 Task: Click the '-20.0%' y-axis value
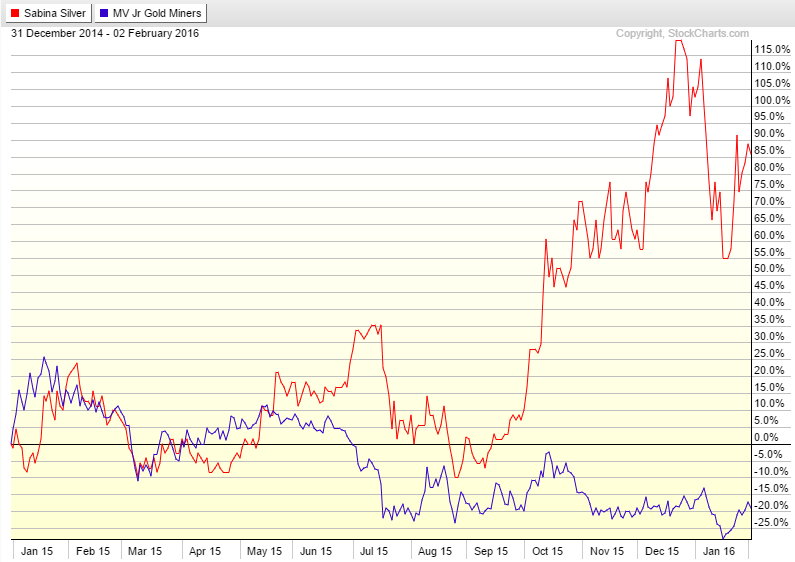click(771, 505)
